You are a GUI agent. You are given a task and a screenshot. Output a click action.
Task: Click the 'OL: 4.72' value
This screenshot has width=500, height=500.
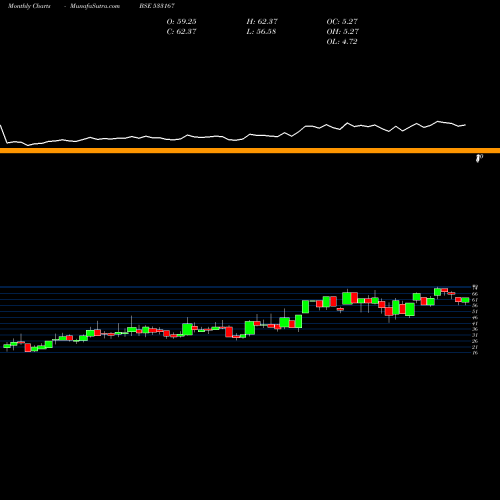coord(342,41)
